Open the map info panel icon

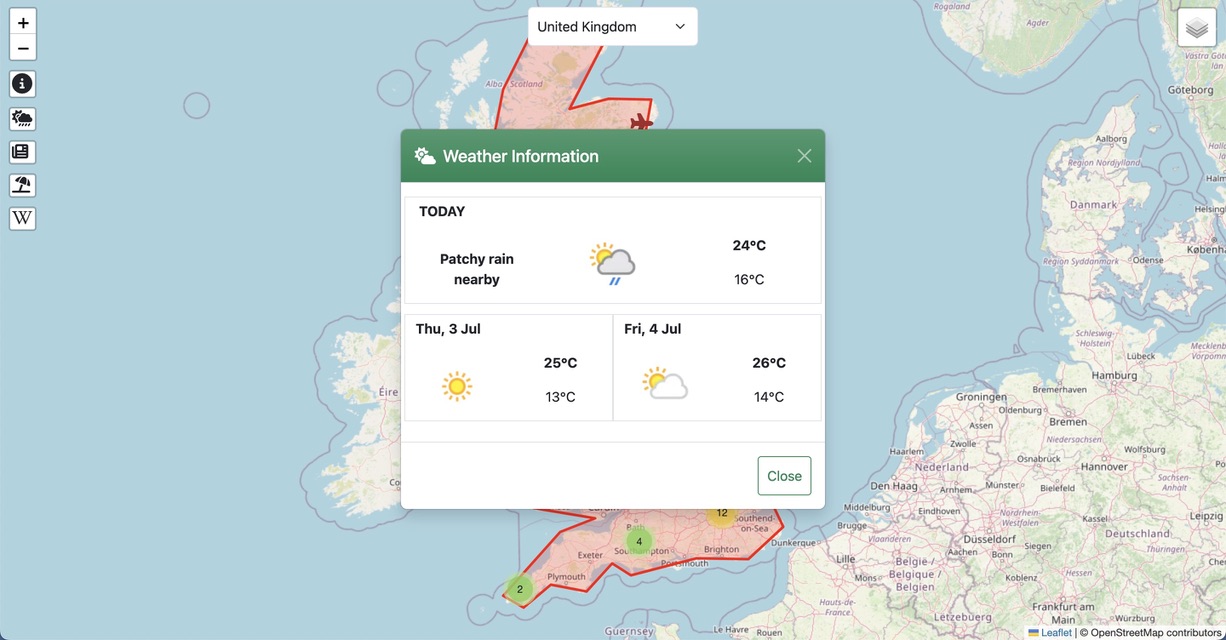click(22, 84)
